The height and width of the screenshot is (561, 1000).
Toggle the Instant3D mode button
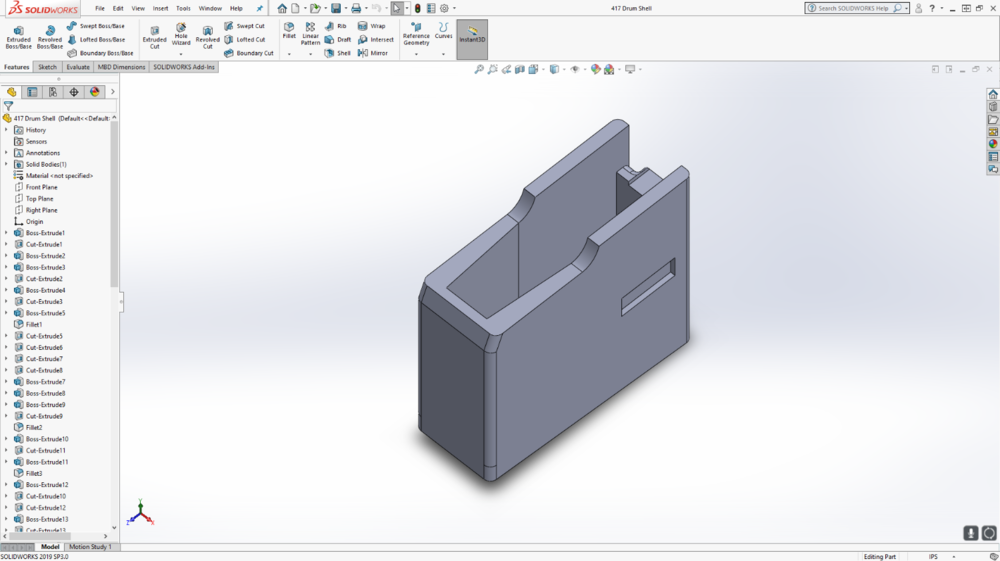click(472, 37)
